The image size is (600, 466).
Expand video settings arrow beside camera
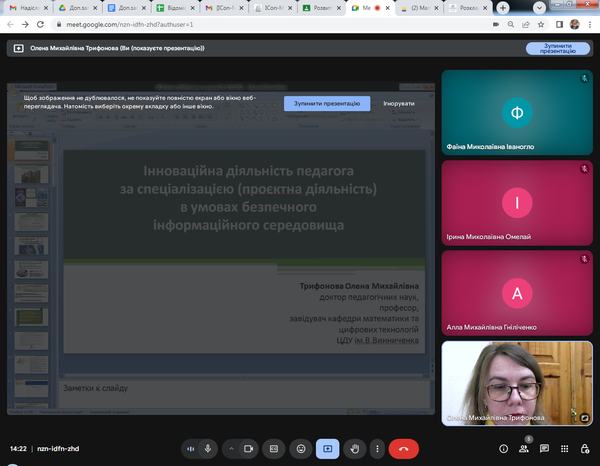(x=230, y=449)
